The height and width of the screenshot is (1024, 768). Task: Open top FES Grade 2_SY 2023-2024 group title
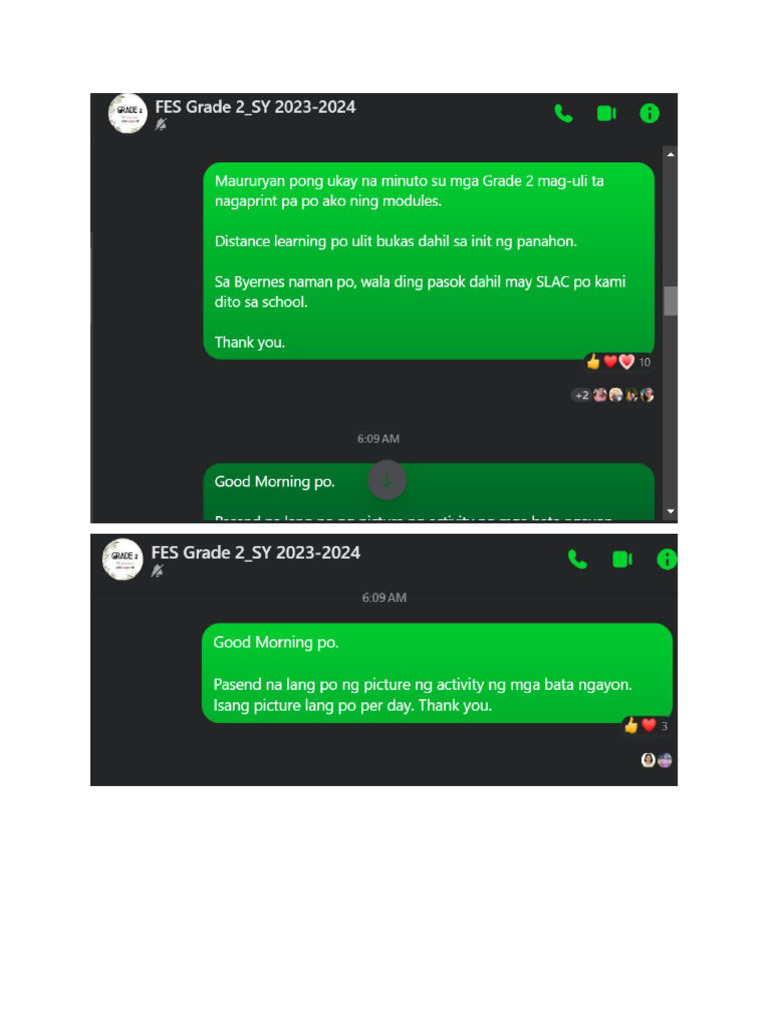point(255,107)
